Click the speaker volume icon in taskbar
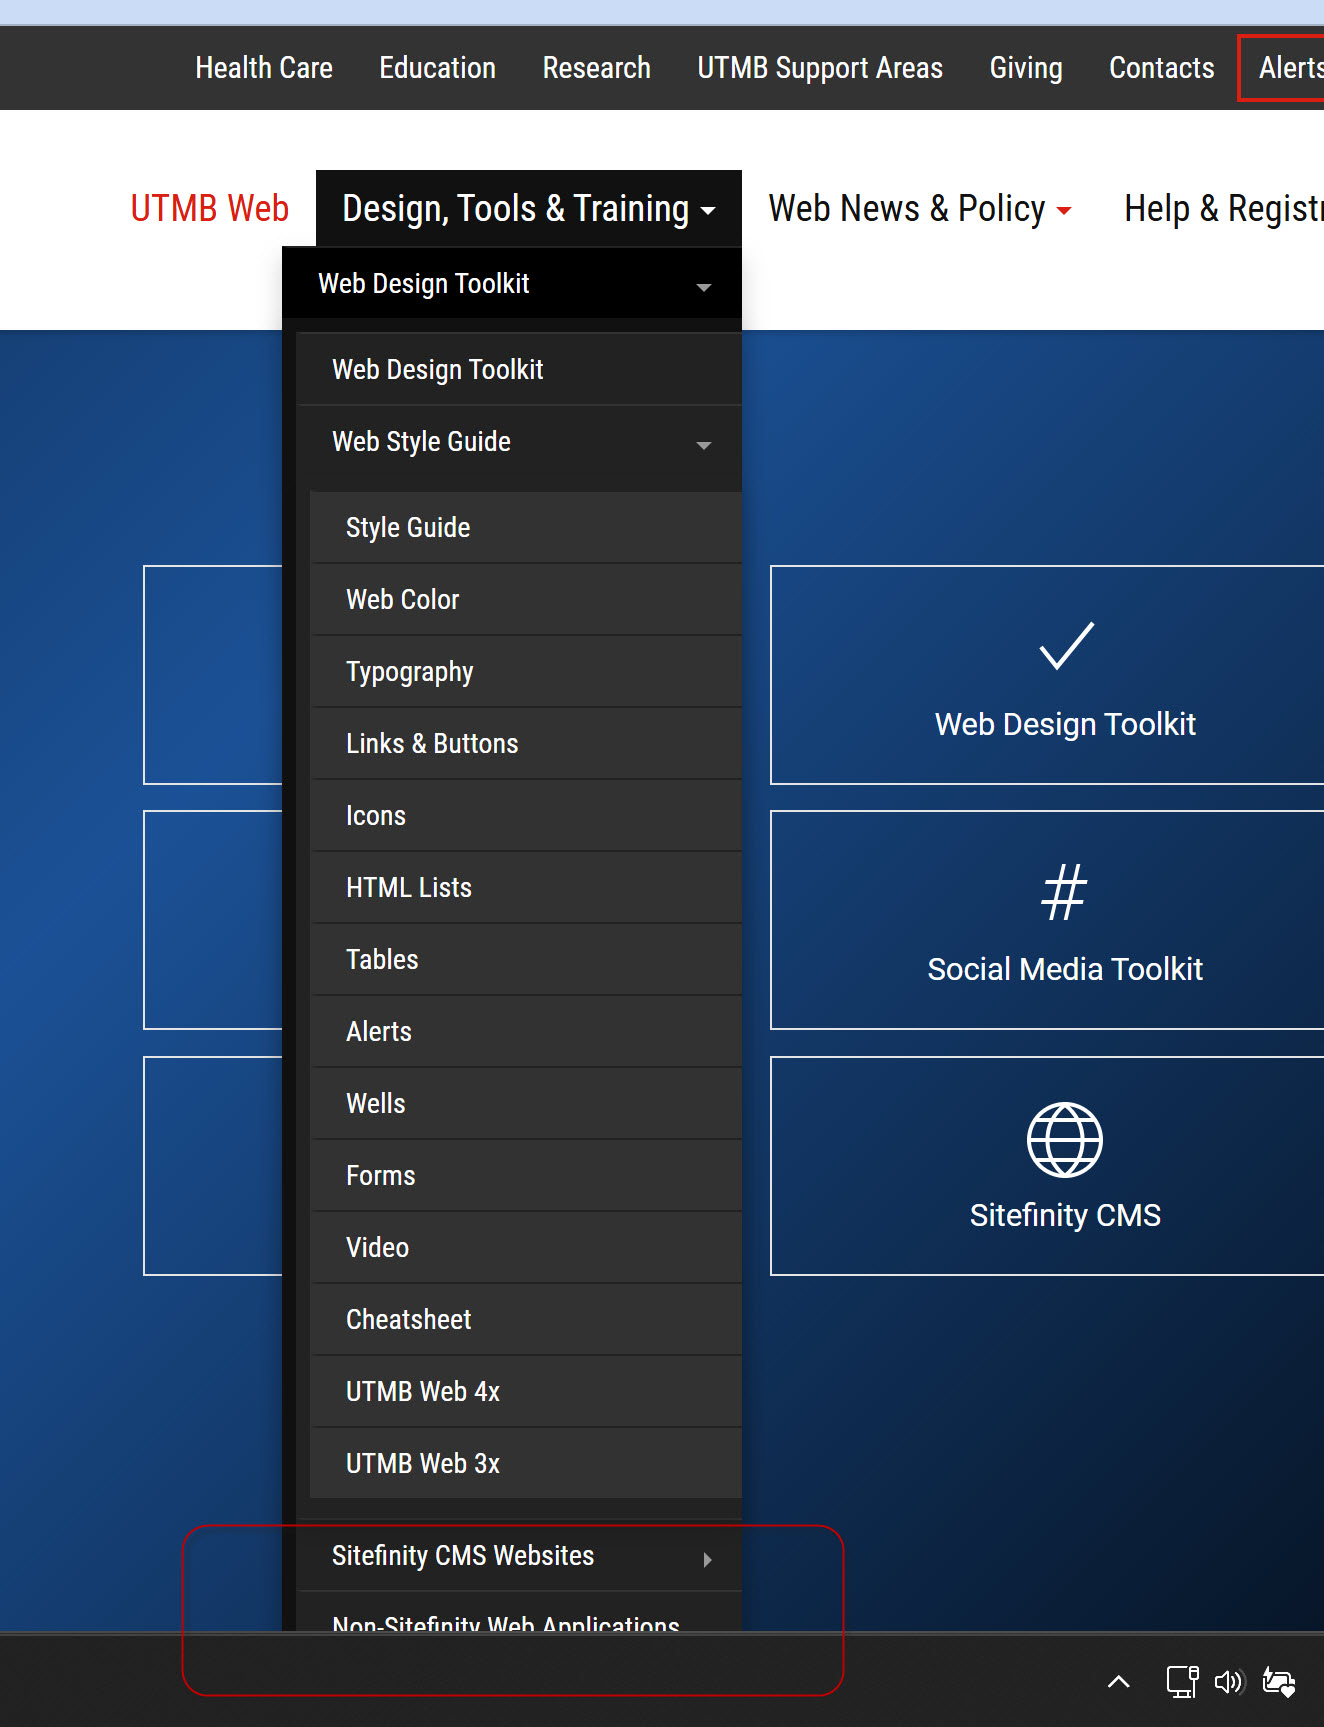 tap(1228, 1682)
